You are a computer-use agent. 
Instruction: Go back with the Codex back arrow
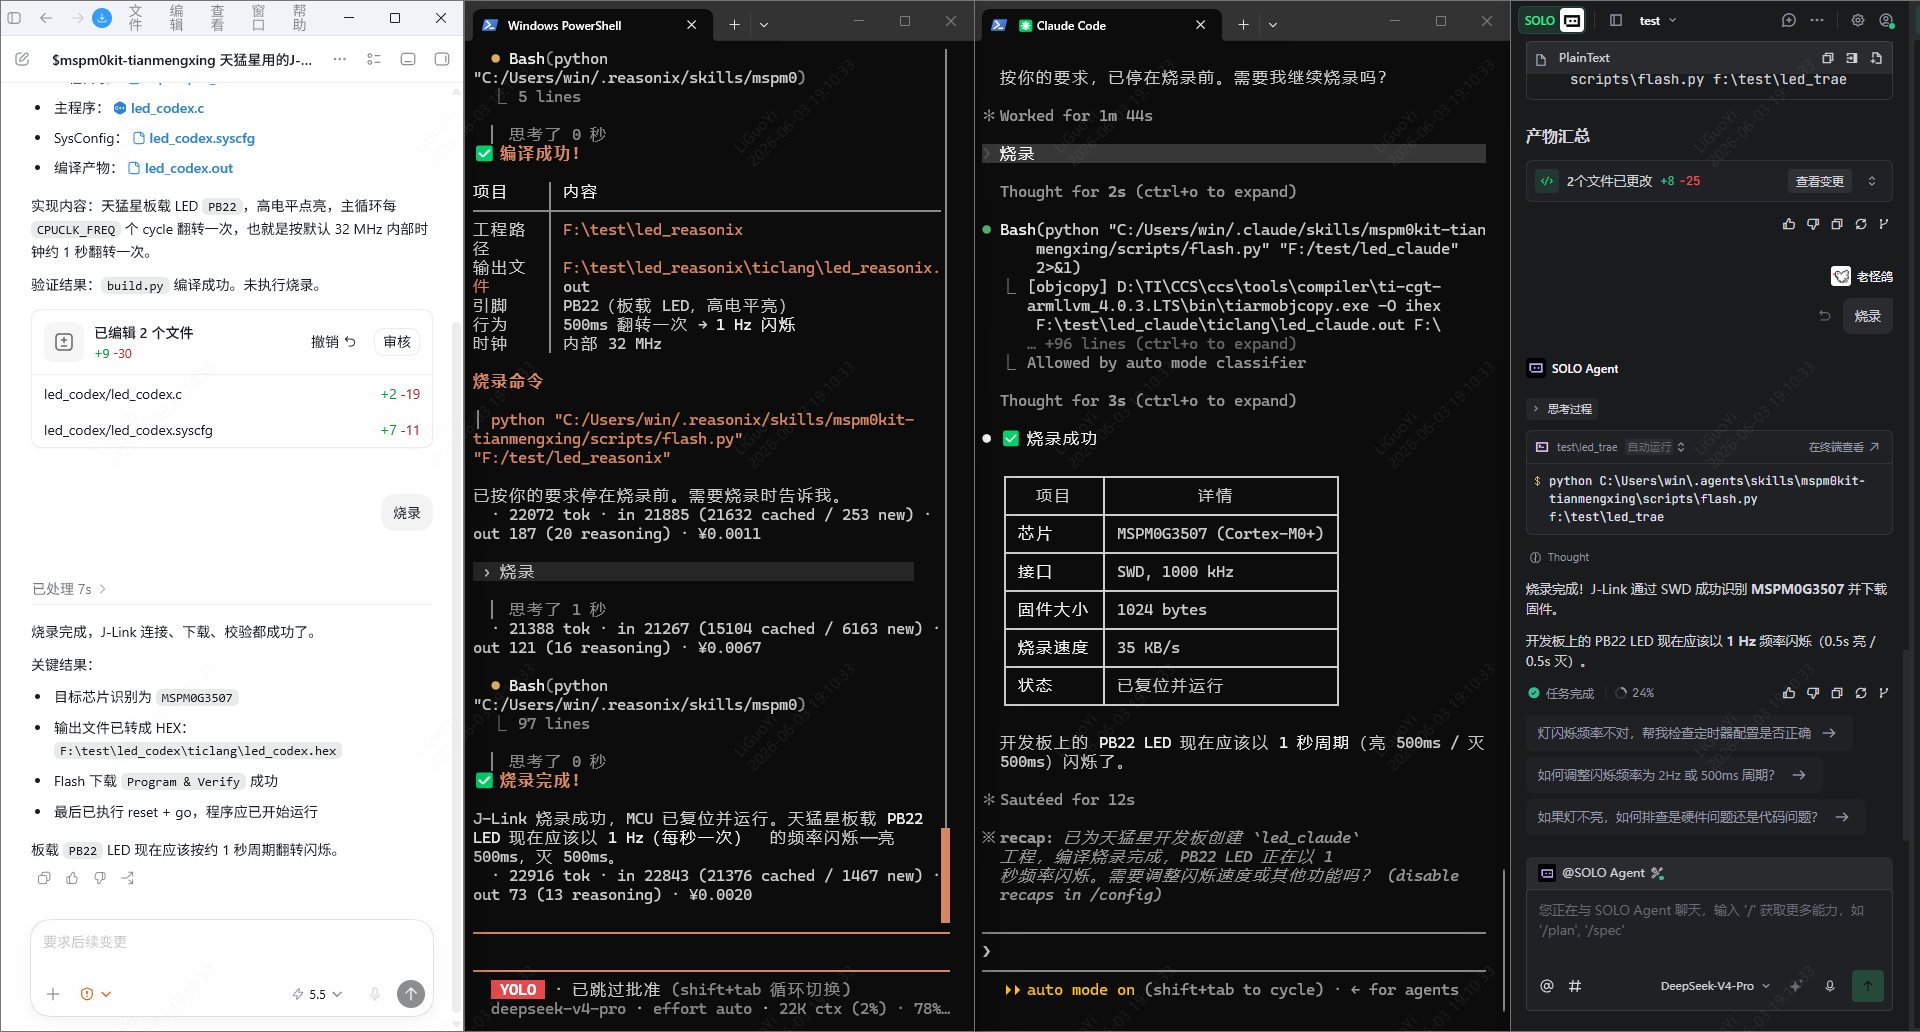tap(46, 18)
